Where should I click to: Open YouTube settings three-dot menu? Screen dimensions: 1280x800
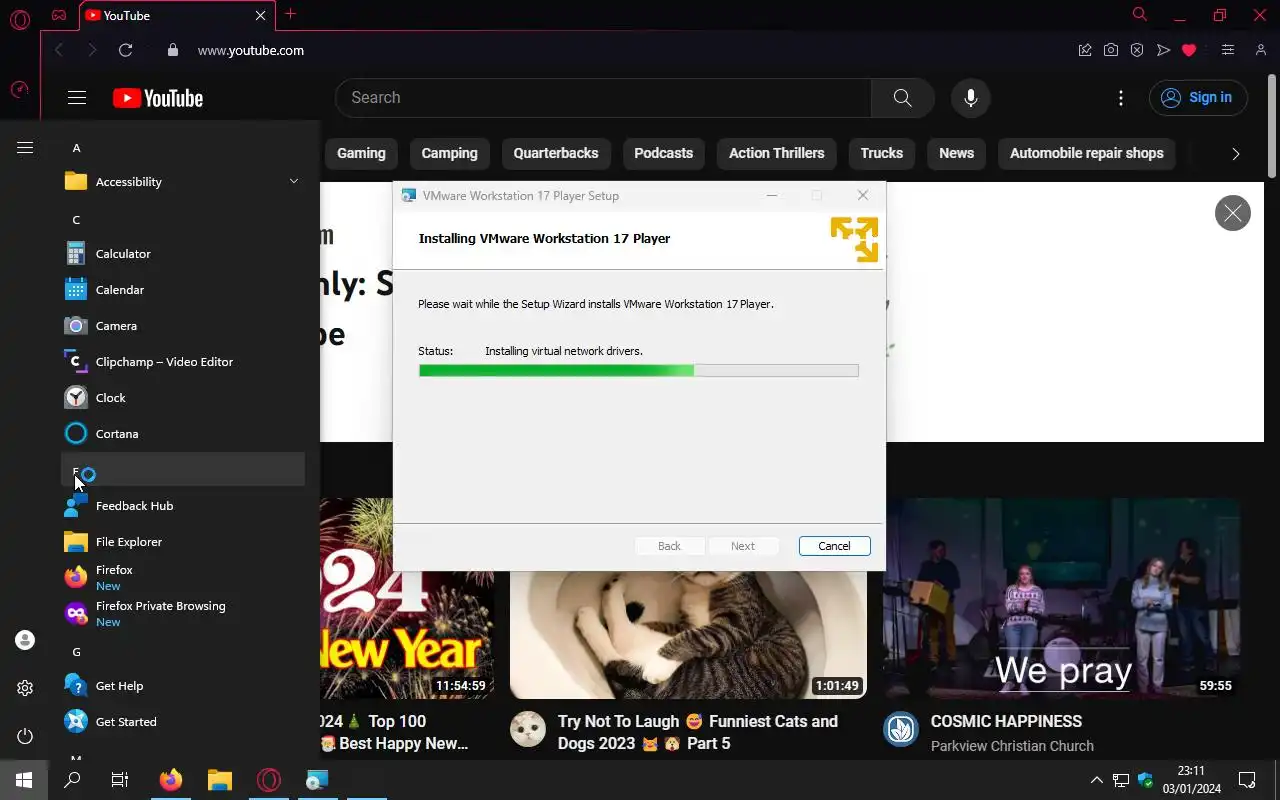1121,98
